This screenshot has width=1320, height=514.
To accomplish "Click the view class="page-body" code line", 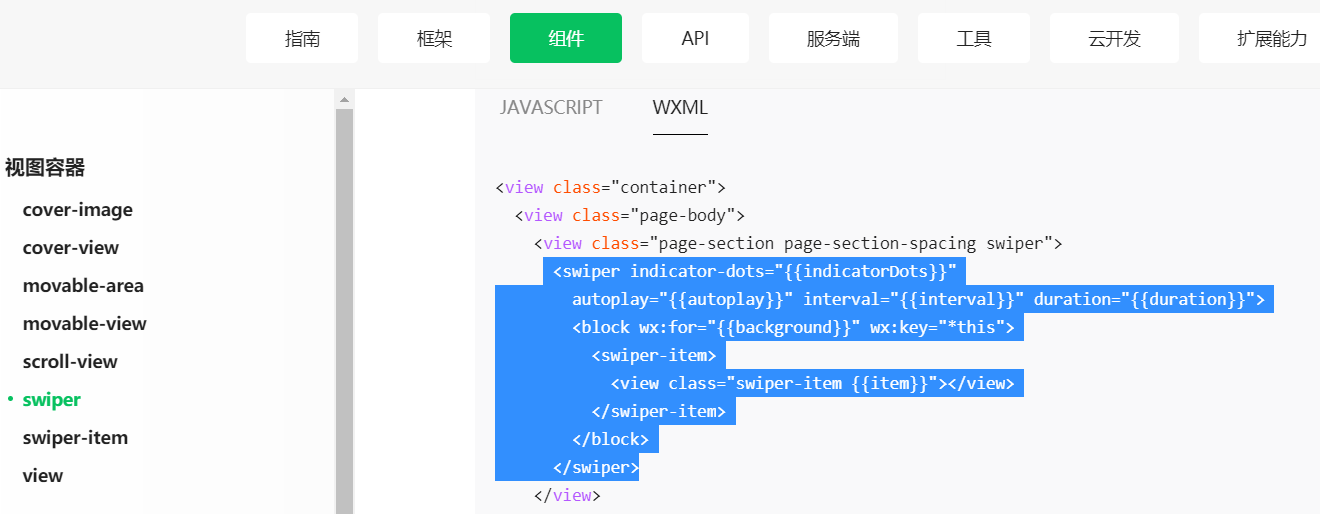I will 630,215.
